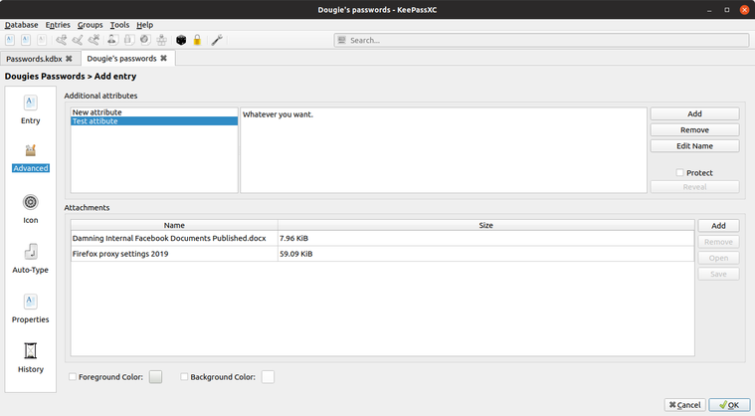Viewport: 755px width, 416px height.
Task: Click the Open database toolbar icon
Action: (26, 40)
